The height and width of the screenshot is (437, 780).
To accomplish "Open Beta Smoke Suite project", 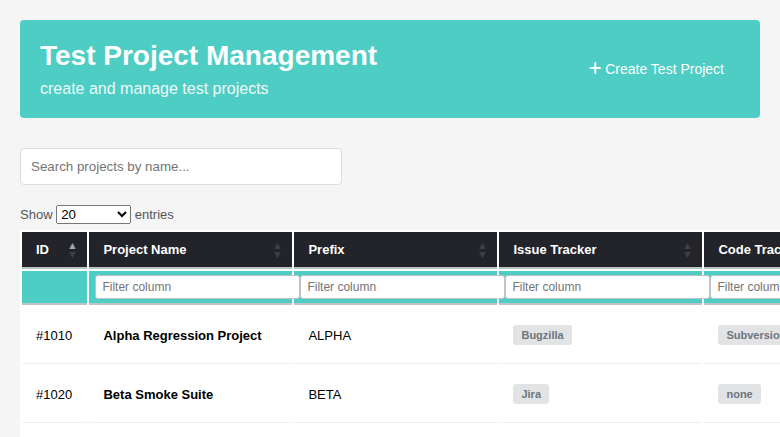I will point(158,394).
